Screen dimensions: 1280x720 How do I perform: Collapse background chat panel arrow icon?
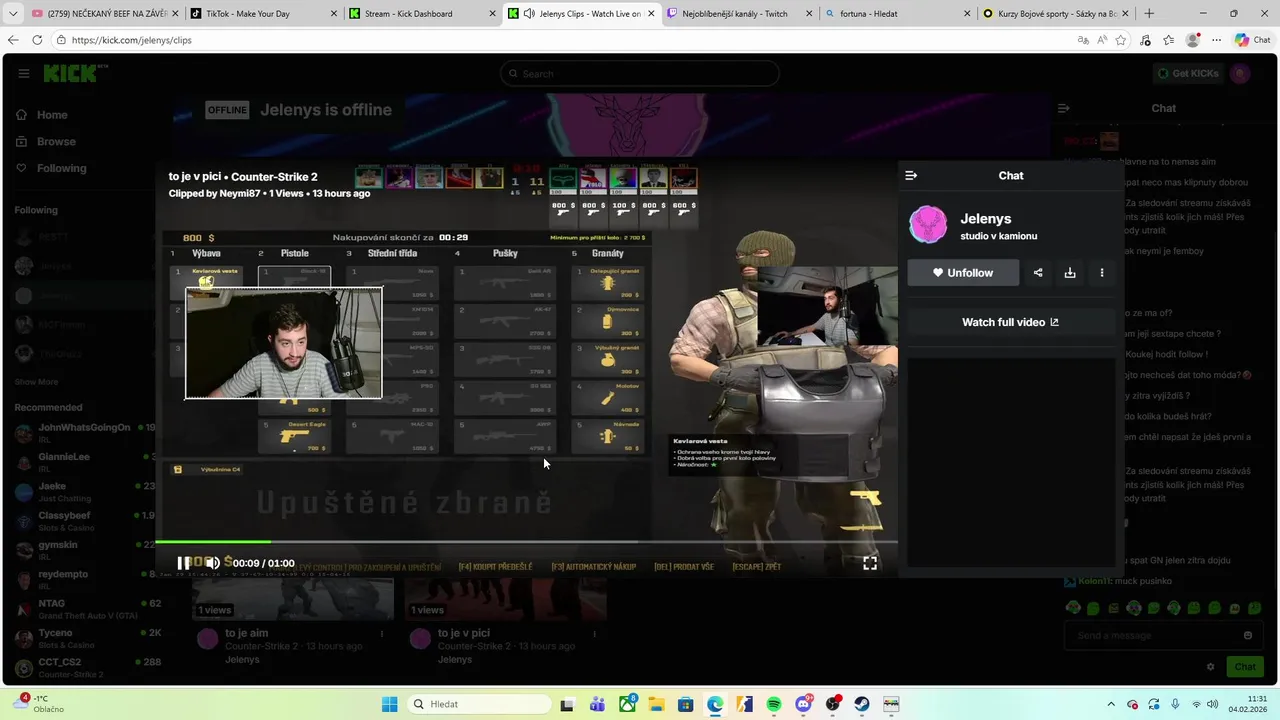[1064, 108]
